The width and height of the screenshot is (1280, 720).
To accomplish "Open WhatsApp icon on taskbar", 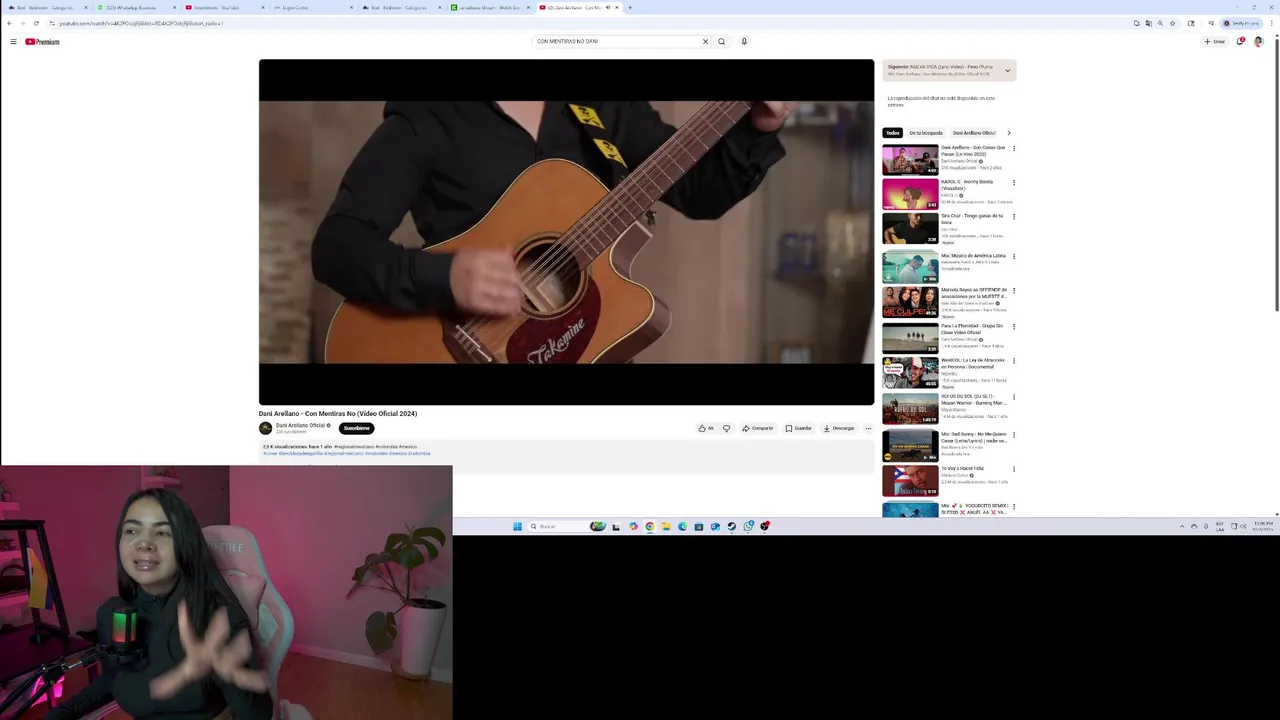I will (x=748, y=526).
